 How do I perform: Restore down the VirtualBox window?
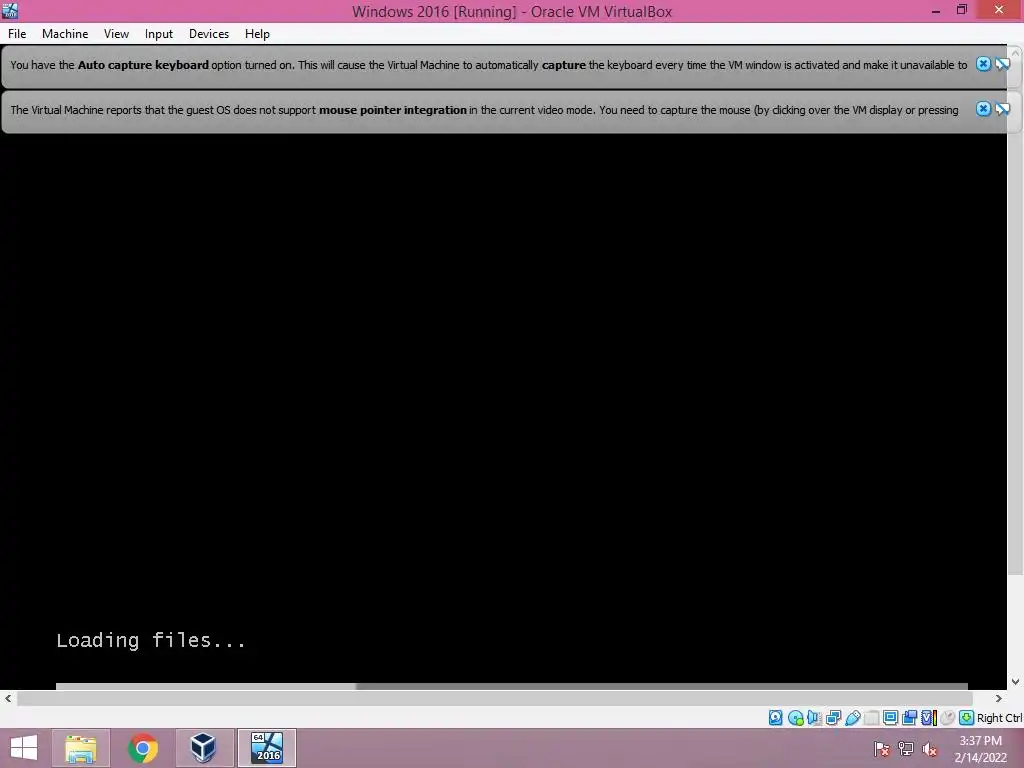pos(962,10)
